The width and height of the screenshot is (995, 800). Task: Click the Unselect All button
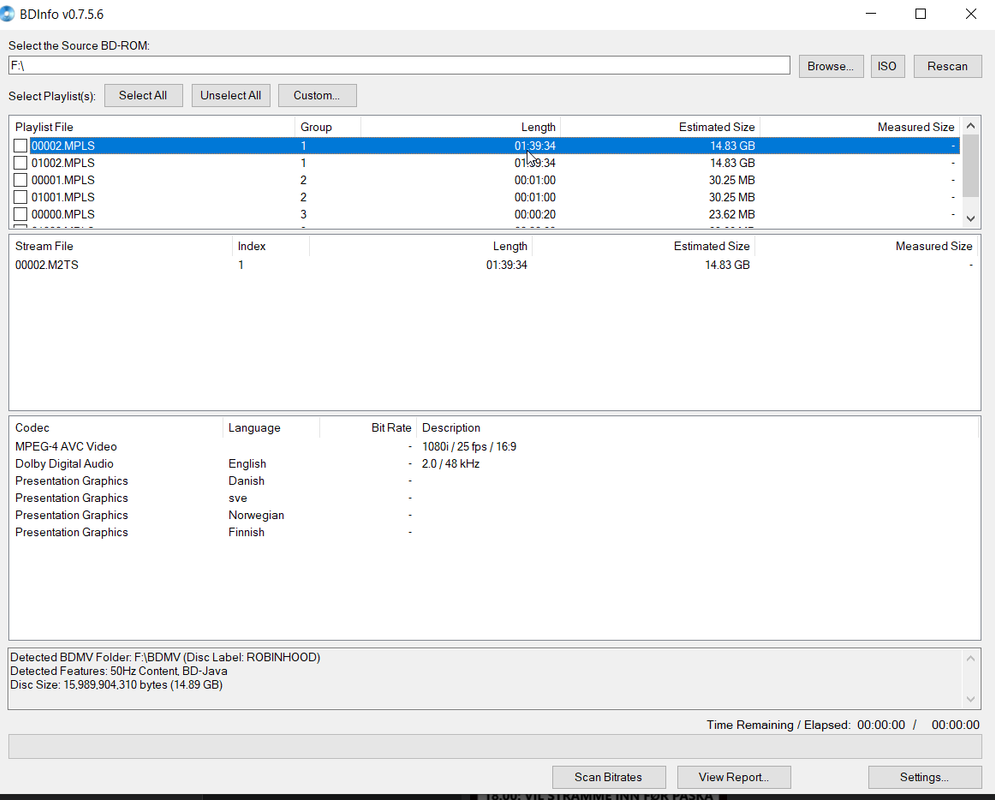point(231,95)
